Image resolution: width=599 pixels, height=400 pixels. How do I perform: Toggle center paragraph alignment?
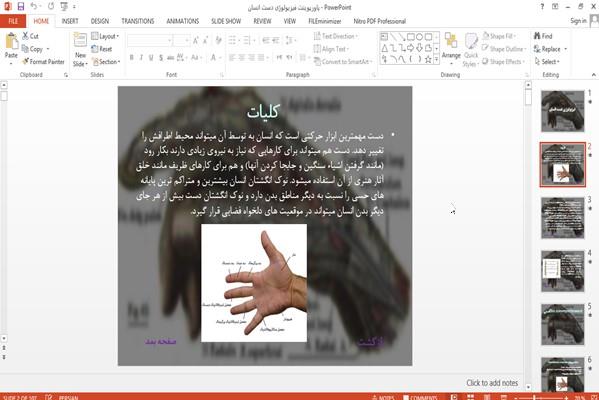click(242, 57)
